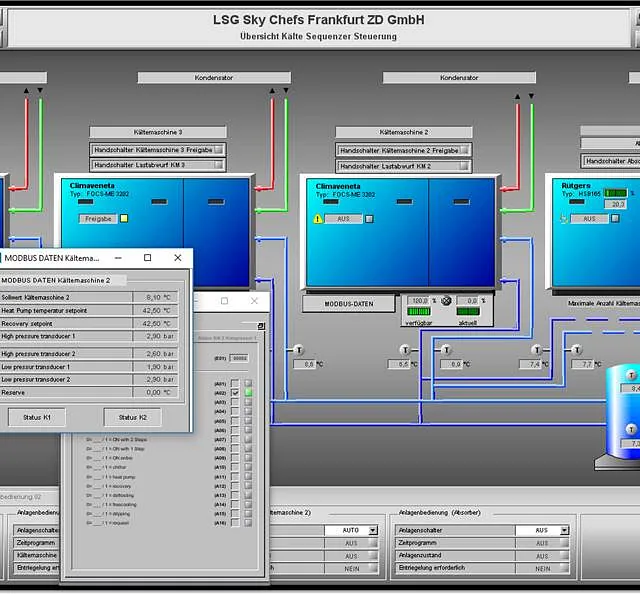The width and height of the screenshot is (640, 594).
Task: Click the temperature sensor icon above 0,0 °C
Action: point(446,350)
